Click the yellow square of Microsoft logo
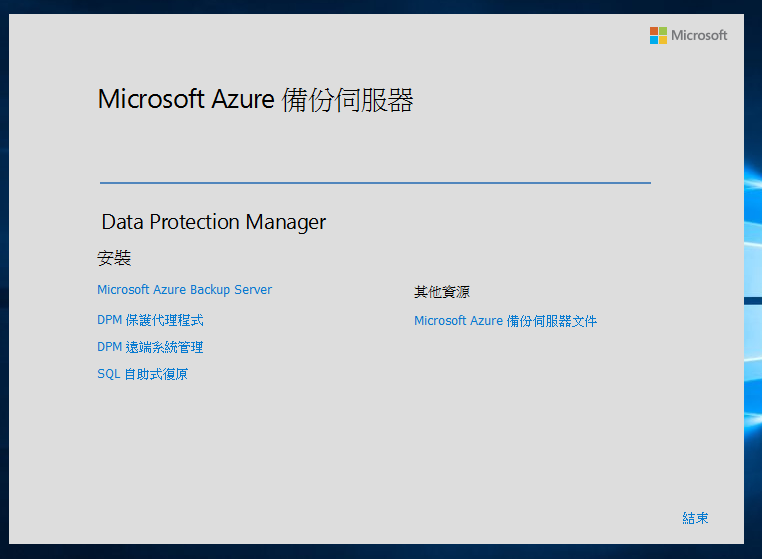762x559 pixels. pyautogui.click(x=663, y=40)
